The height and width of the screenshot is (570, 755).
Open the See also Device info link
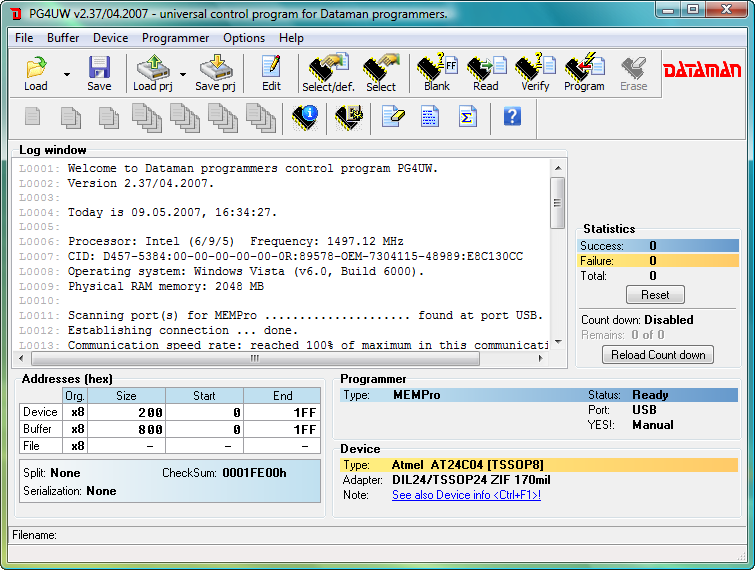466,495
